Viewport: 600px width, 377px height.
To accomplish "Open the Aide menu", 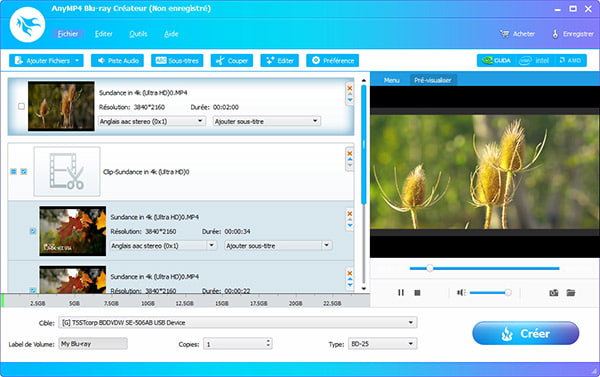I will (x=171, y=34).
